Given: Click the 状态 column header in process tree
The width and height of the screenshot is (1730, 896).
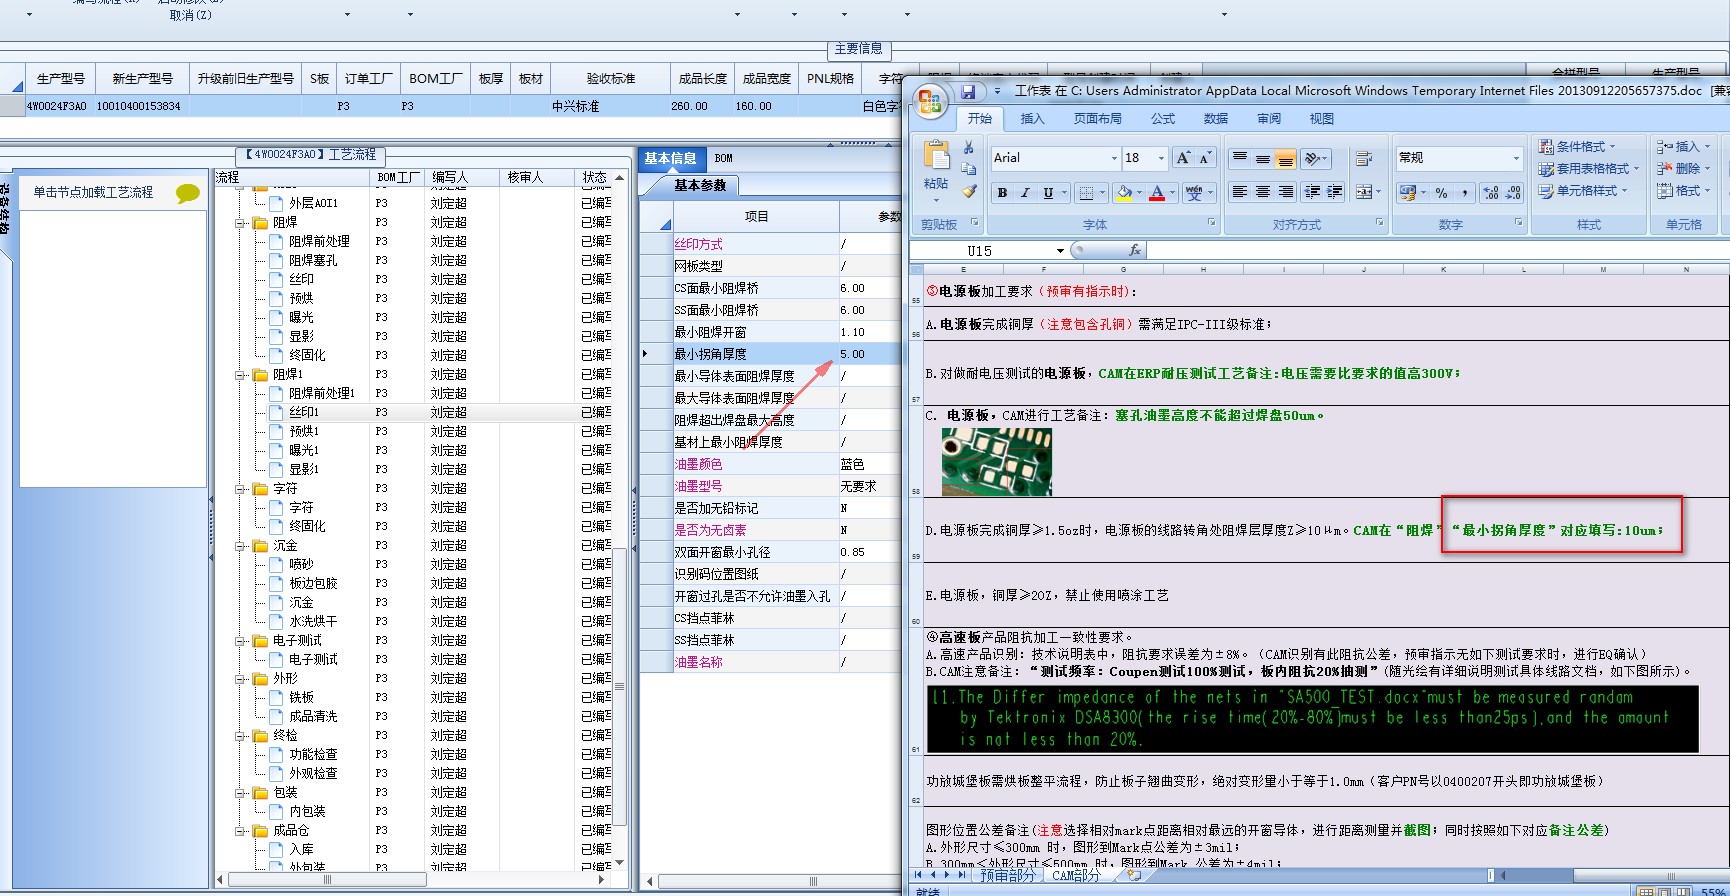Looking at the screenshot, I should coord(595,177).
